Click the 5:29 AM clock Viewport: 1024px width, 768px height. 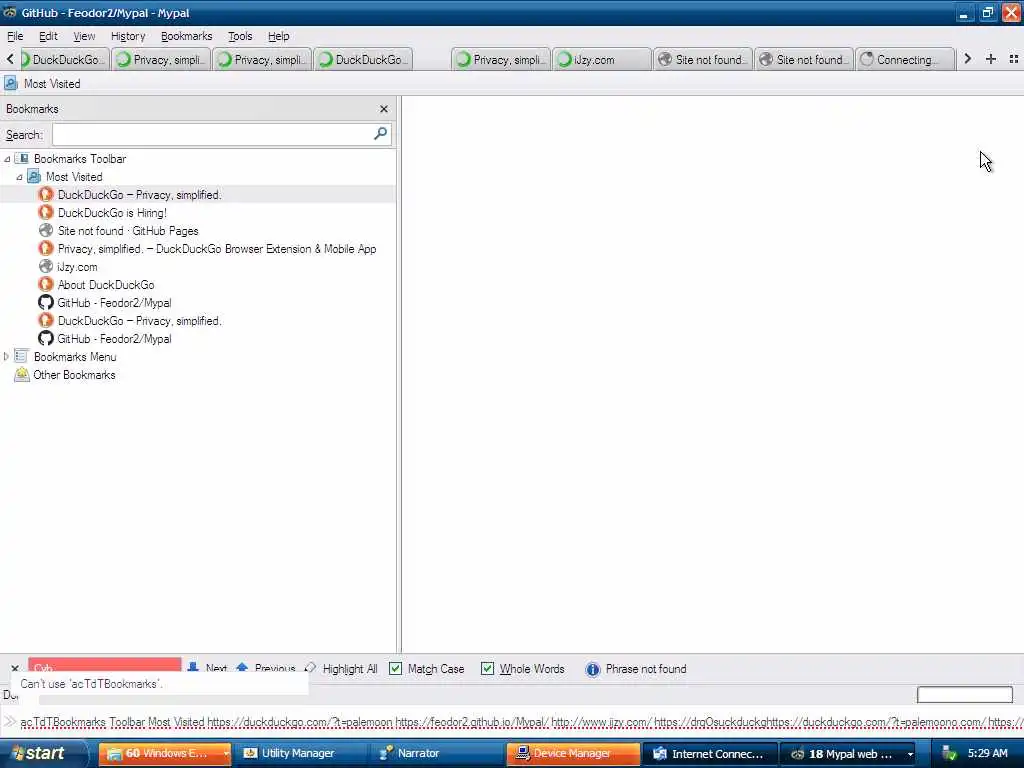[987, 754]
